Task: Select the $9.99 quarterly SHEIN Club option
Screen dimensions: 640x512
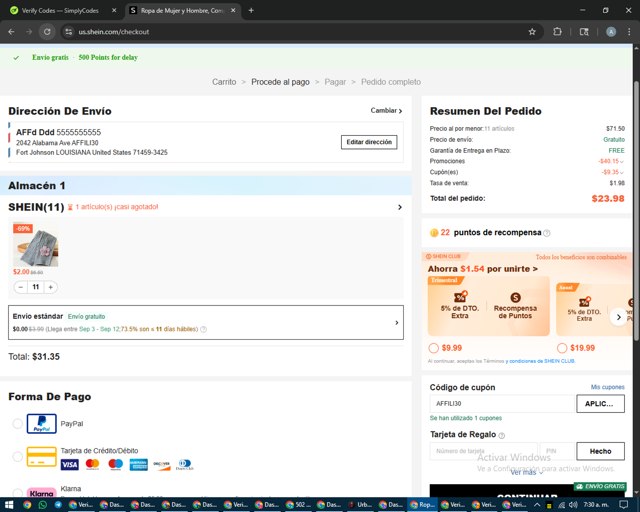Action: click(x=433, y=348)
